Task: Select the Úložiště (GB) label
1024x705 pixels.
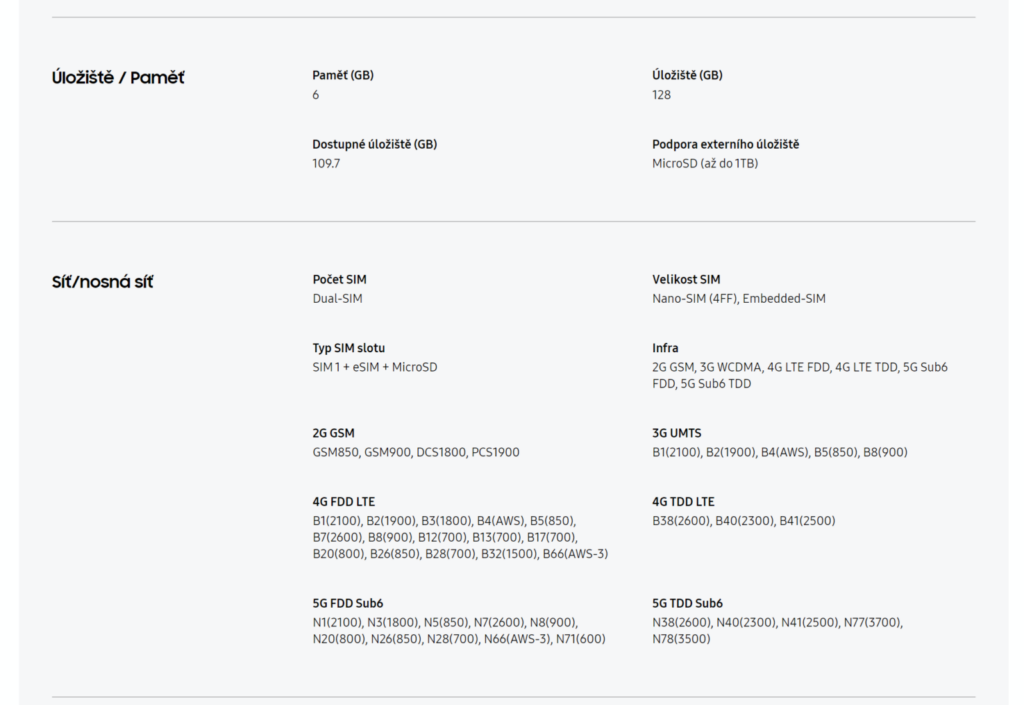Action: tap(687, 75)
